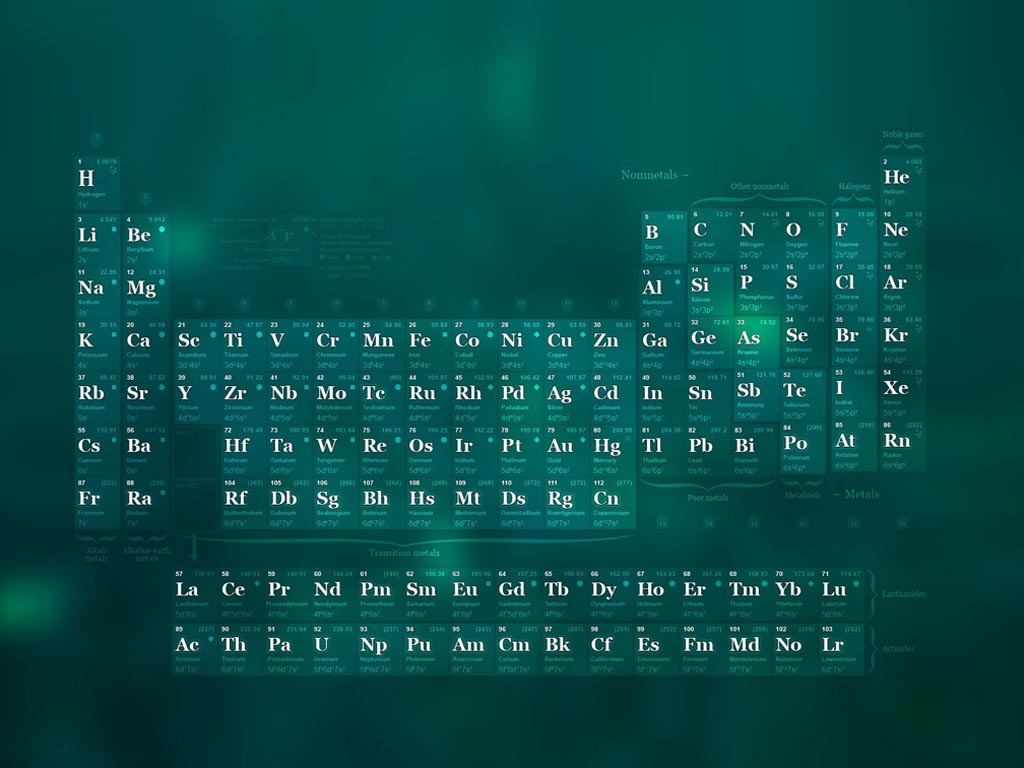Click the Rutherfordium (Rf) cell
Viewport: 1024px width, 768px height.
point(244,504)
